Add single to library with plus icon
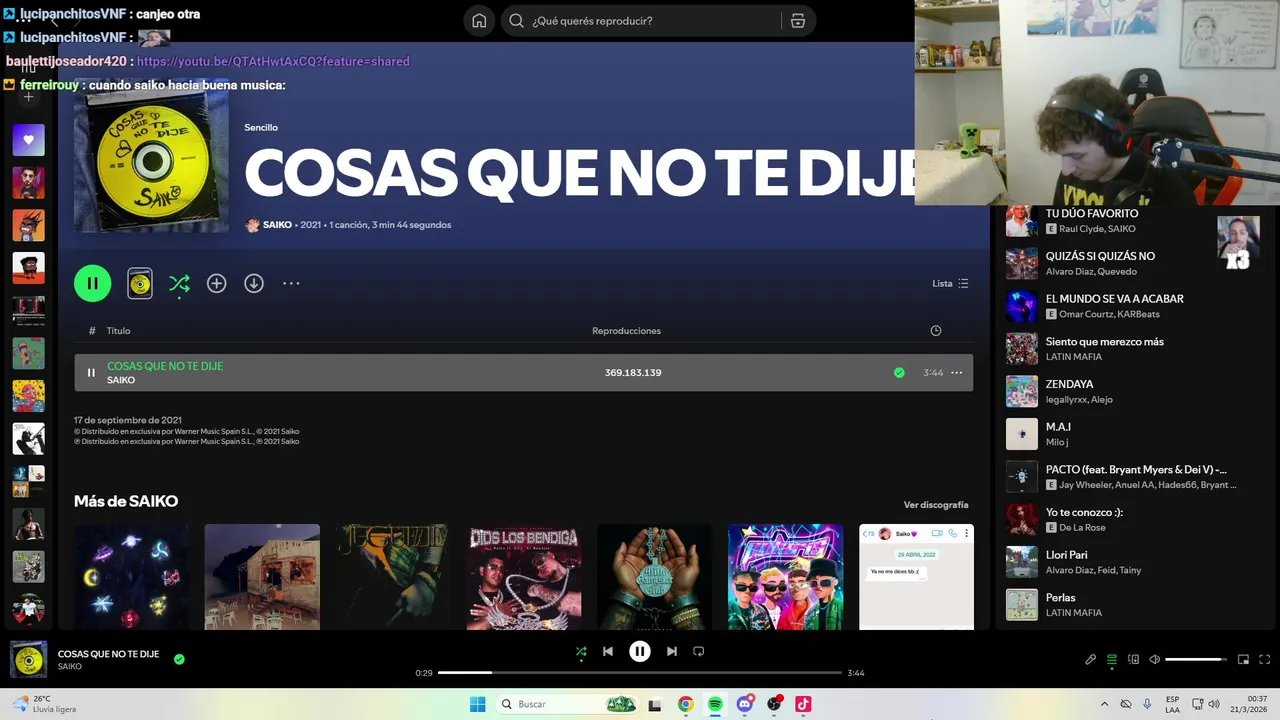 (216, 284)
